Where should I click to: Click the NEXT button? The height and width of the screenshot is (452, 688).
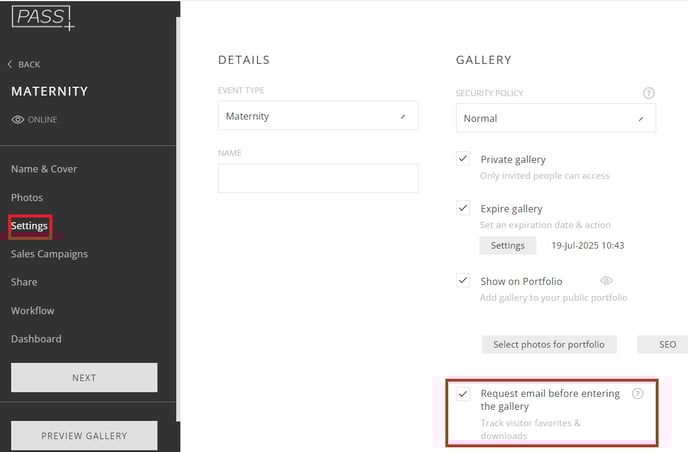pos(84,377)
